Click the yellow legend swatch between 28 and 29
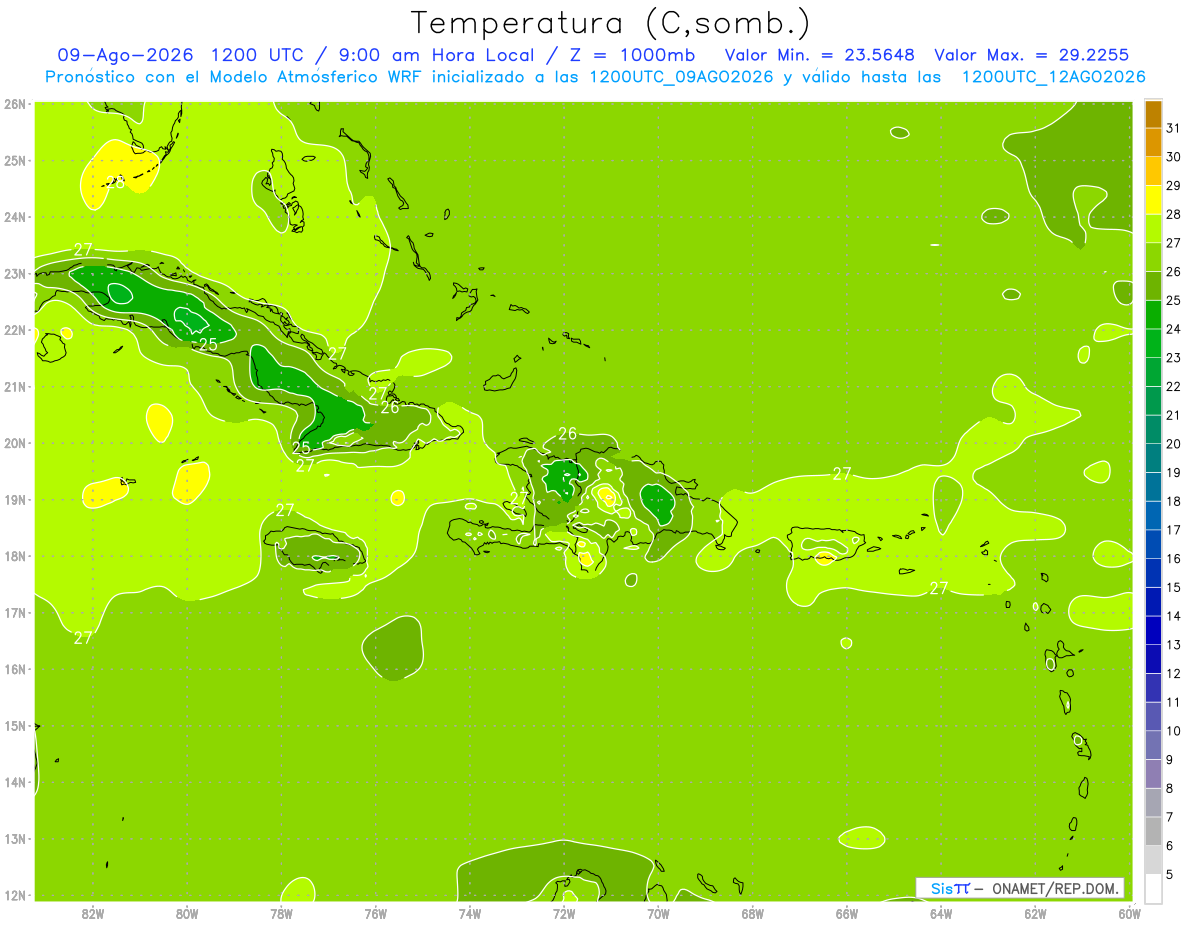 1153,200
